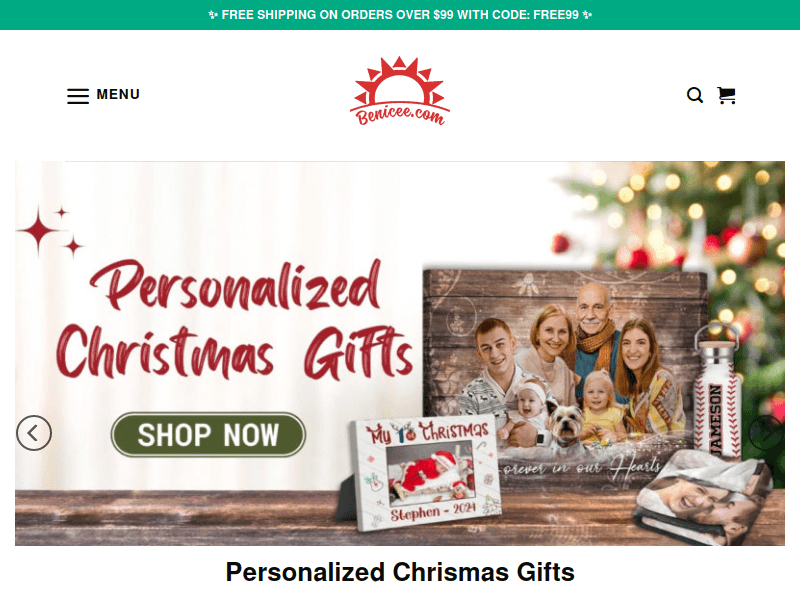Click the red sparkle stars decoration
800x600 pixels.
tap(49, 232)
